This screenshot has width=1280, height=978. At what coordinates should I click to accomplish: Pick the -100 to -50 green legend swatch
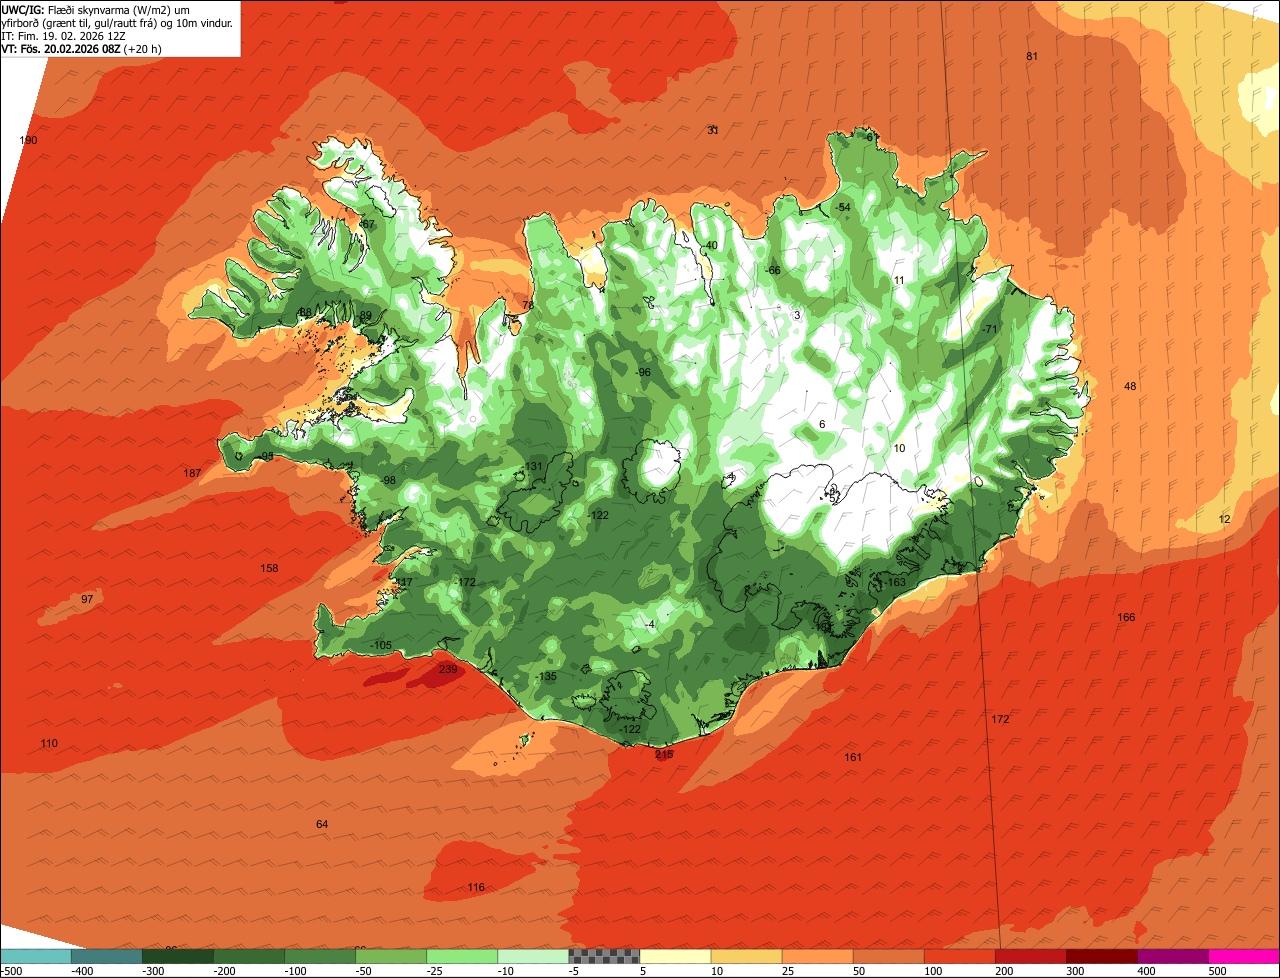pos(320,956)
